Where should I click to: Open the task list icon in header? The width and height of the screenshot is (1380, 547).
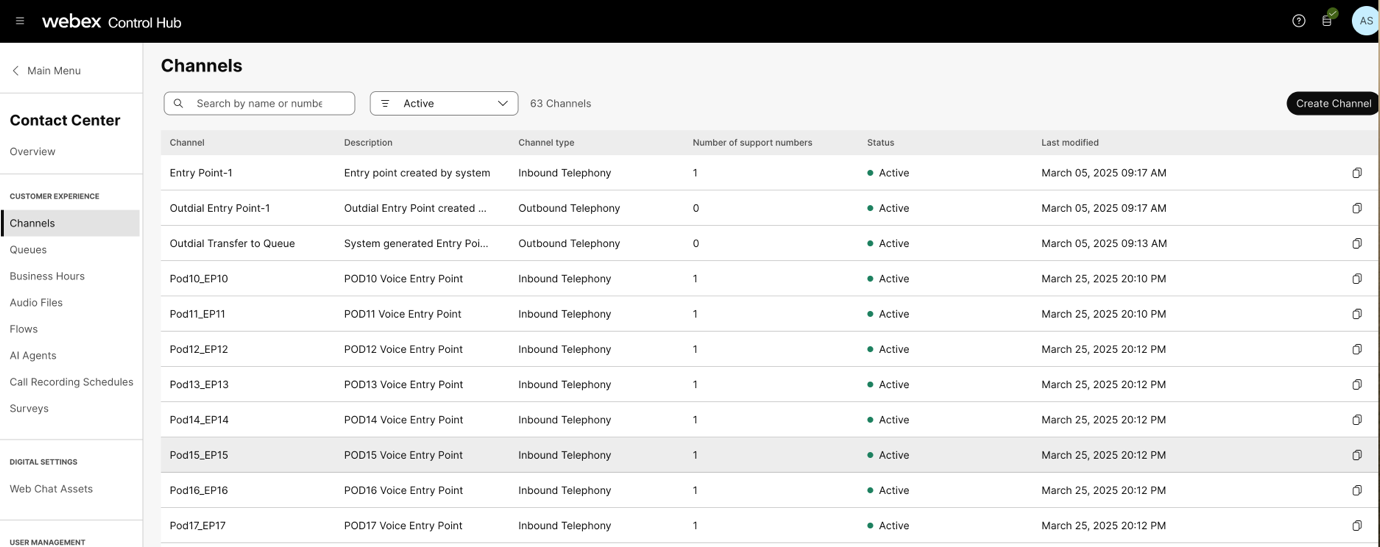tap(1327, 21)
